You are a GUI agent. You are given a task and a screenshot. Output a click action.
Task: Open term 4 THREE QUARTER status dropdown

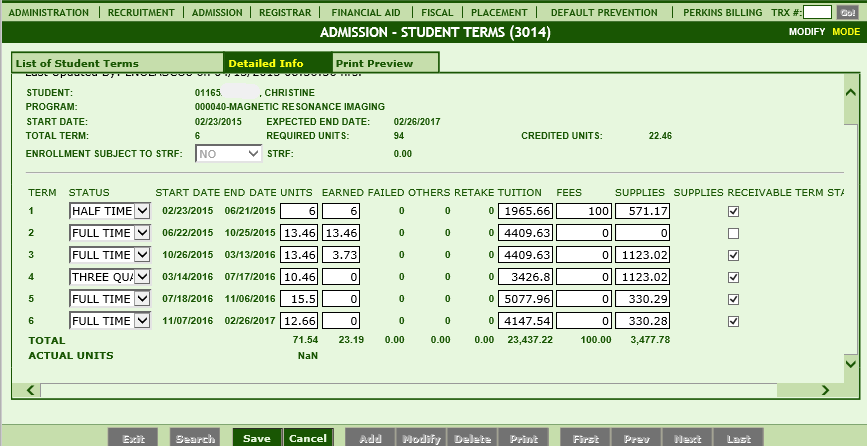109,277
